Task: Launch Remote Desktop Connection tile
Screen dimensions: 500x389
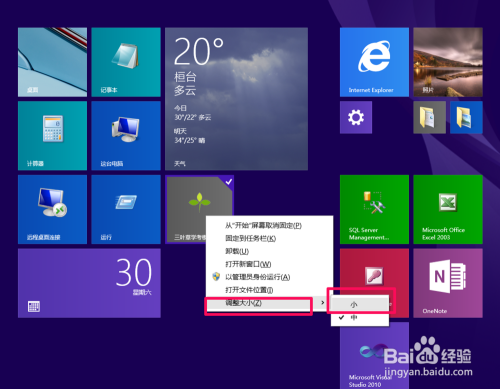Action: (52, 209)
